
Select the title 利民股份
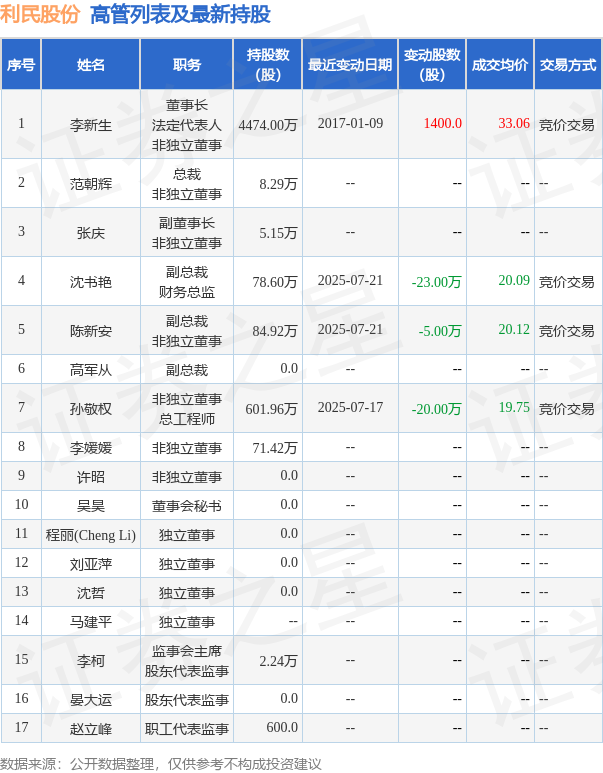click(40, 14)
